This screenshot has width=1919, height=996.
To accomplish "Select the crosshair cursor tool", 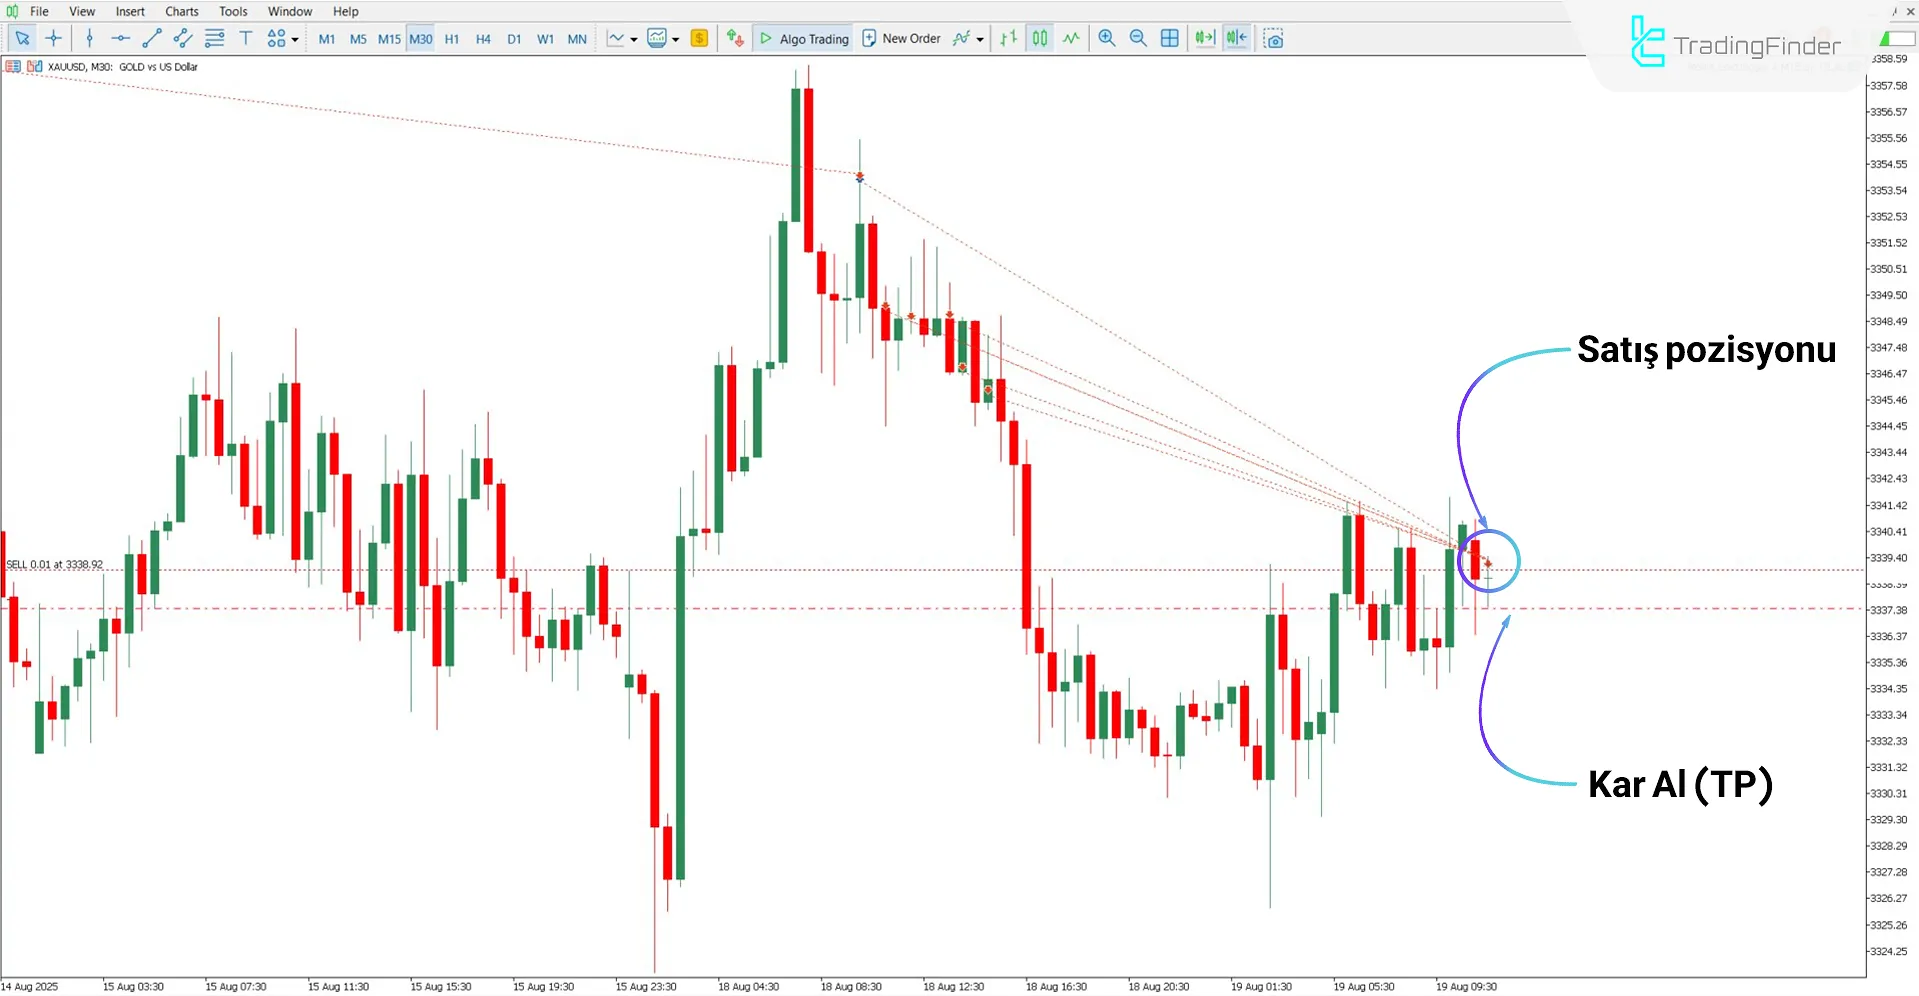I will (x=54, y=38).
